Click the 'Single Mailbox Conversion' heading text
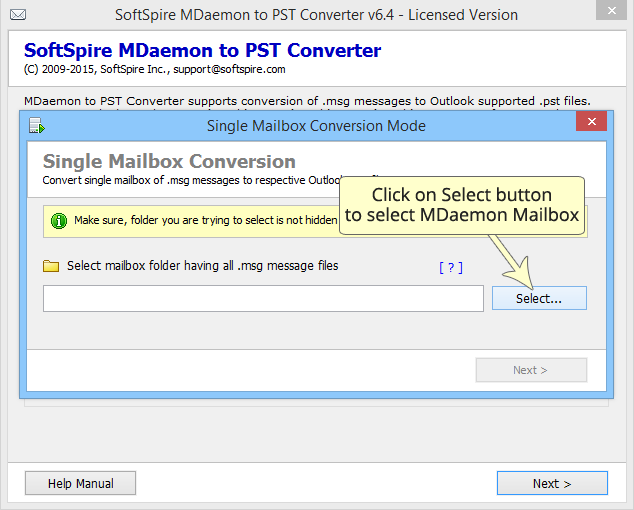This screenshot has height=510, width=634. tap(169, 161)
